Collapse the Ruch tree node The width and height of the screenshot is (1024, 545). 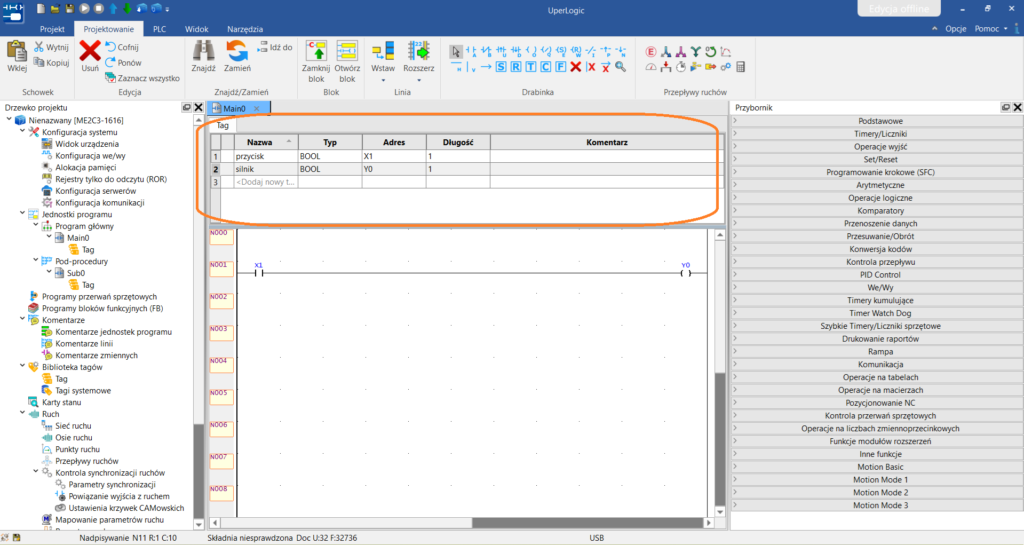pyautogui.click(x=23, y=413)
